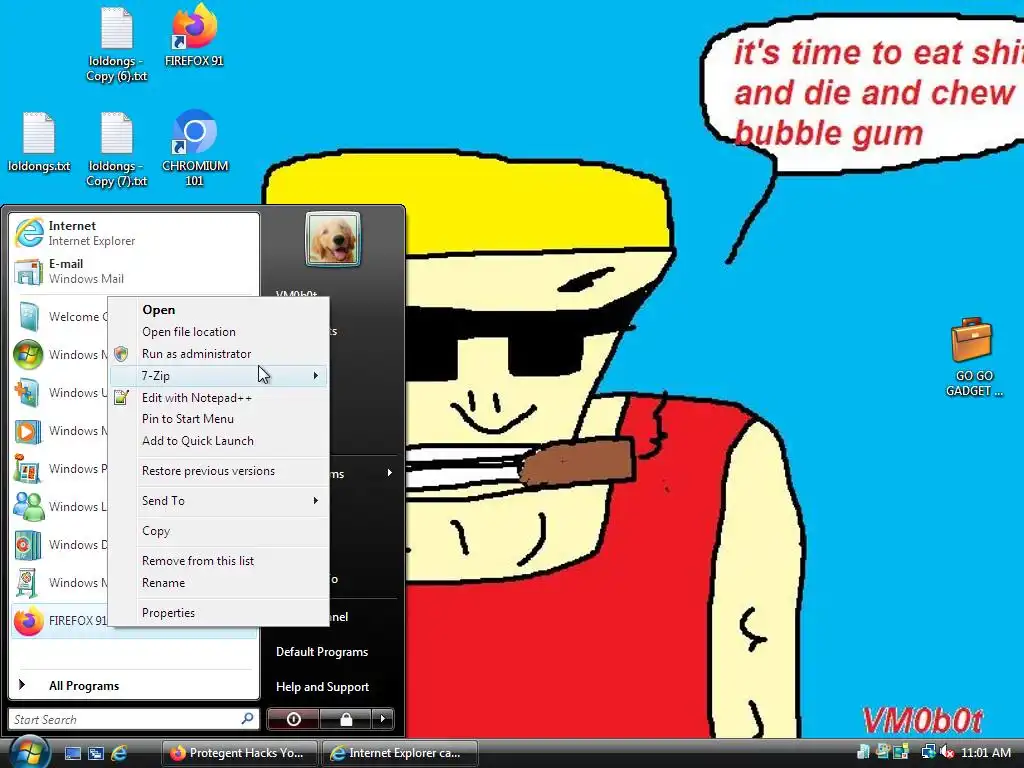The image size is (1024, 768).
Task: Launch Internet Explorer from Start menu
Action: pos(134,233)
